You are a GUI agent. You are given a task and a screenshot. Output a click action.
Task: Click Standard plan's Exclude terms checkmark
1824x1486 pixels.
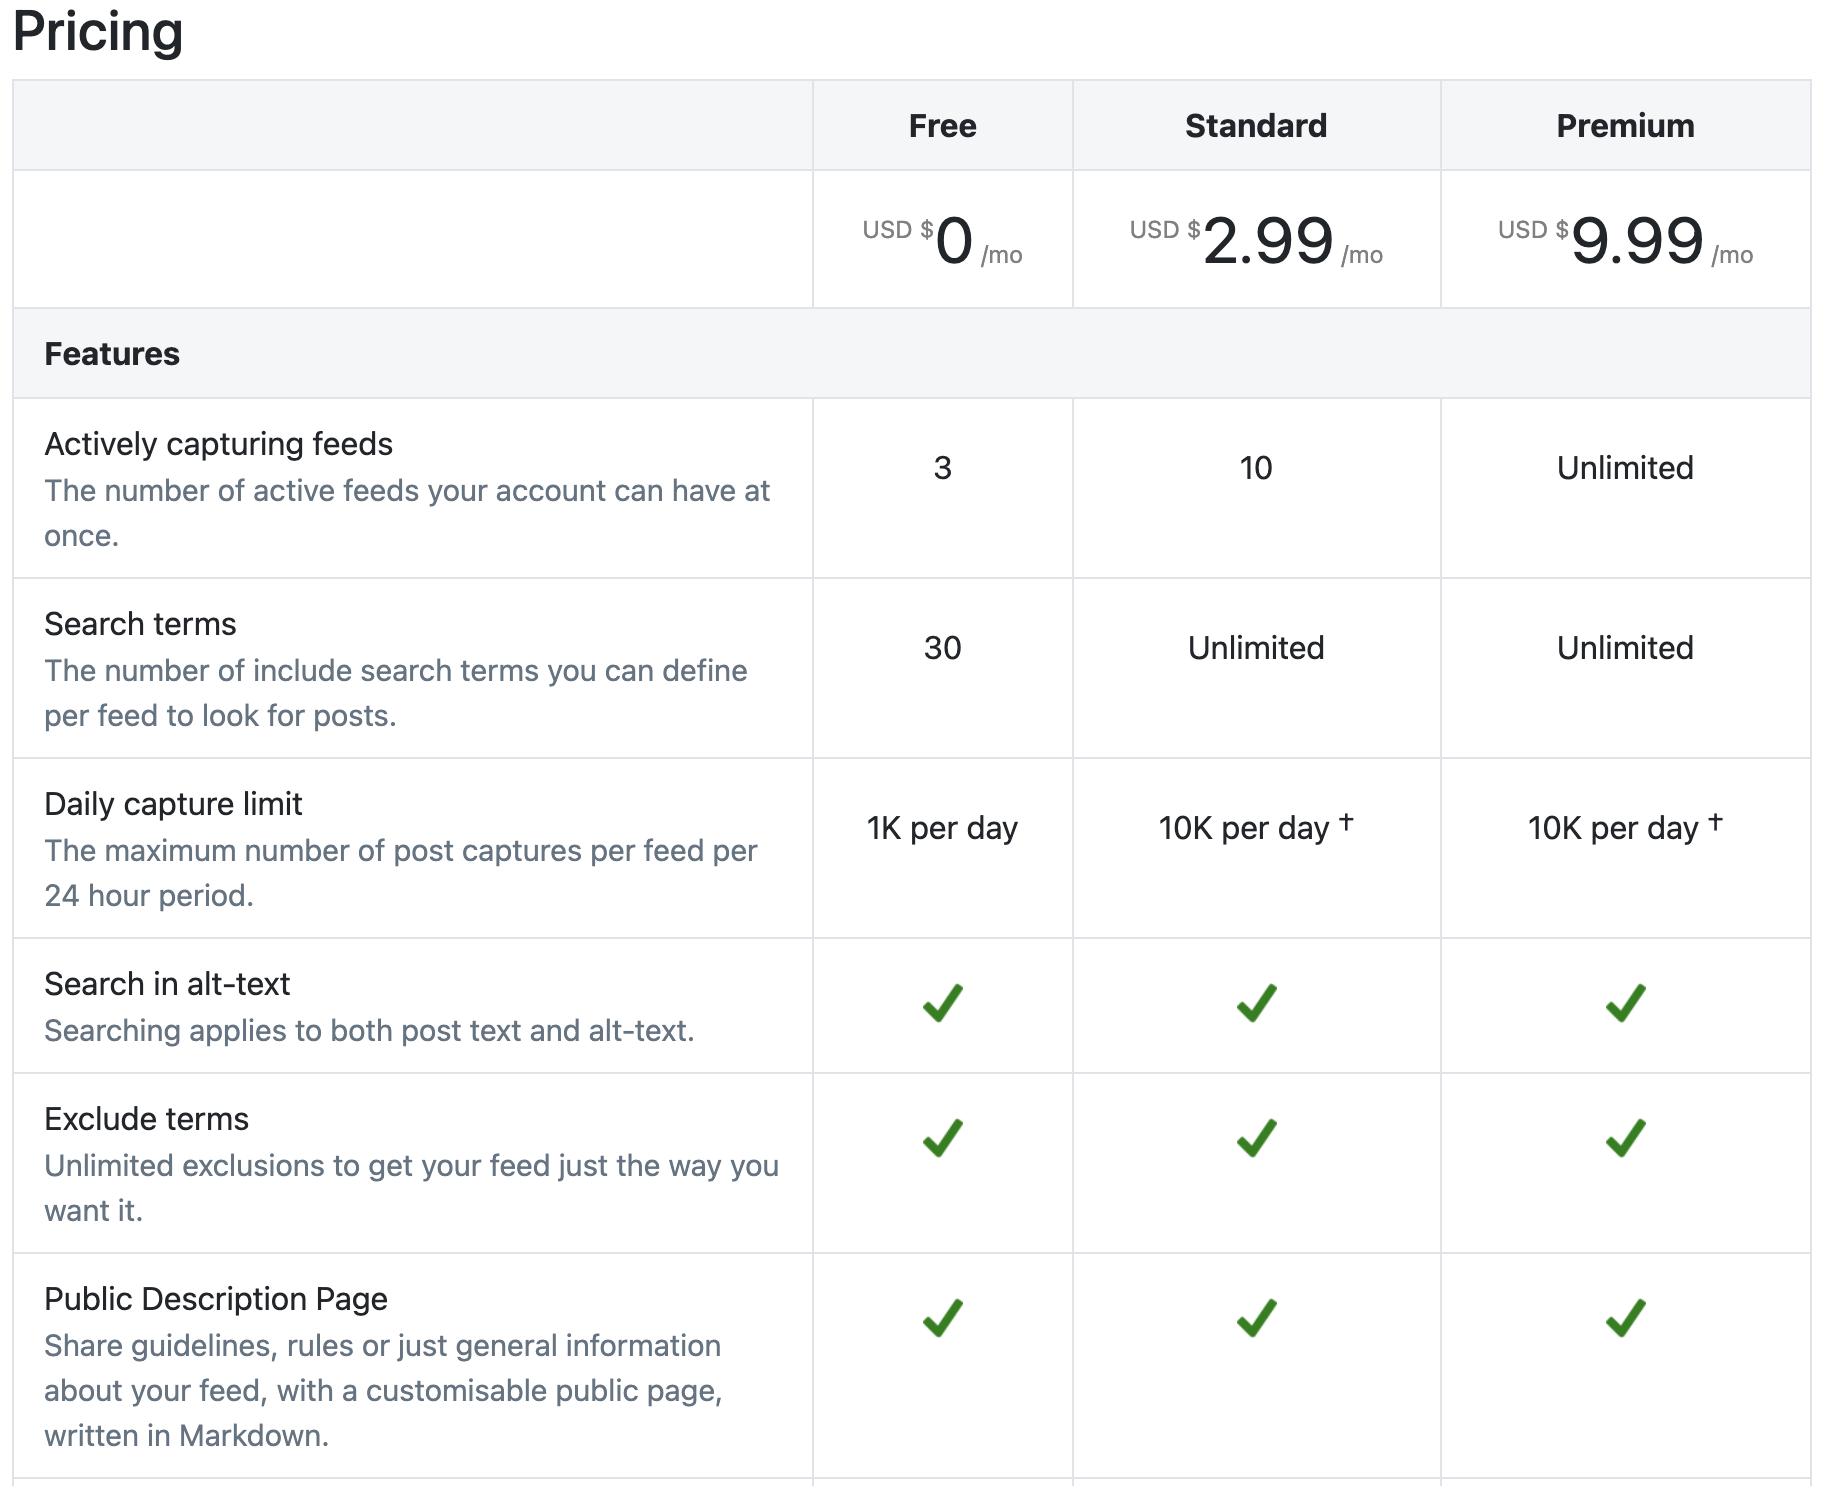click(x=1256, y=1138)
